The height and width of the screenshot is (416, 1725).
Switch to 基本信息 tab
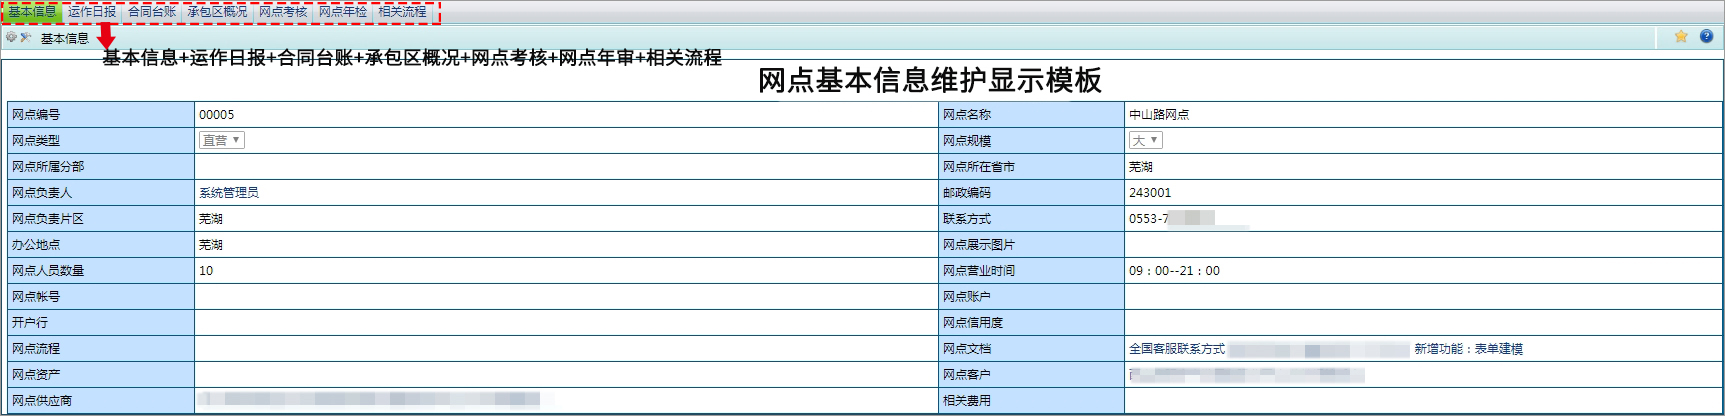point(32,12)
